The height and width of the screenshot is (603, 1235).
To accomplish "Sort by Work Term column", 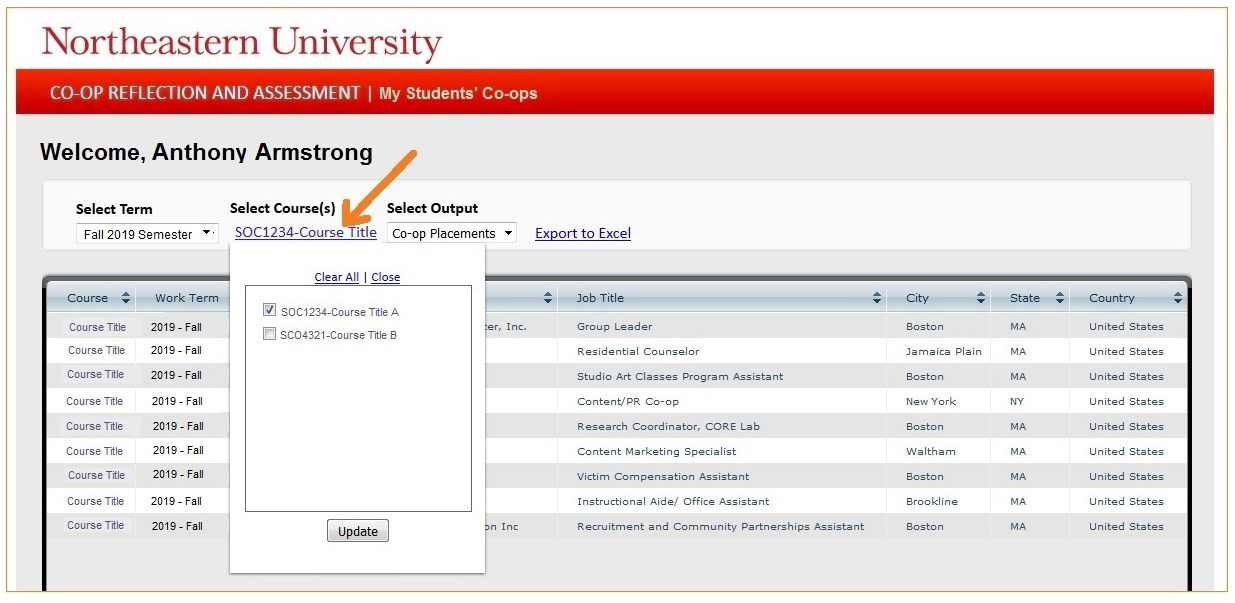I will (186, 298).
